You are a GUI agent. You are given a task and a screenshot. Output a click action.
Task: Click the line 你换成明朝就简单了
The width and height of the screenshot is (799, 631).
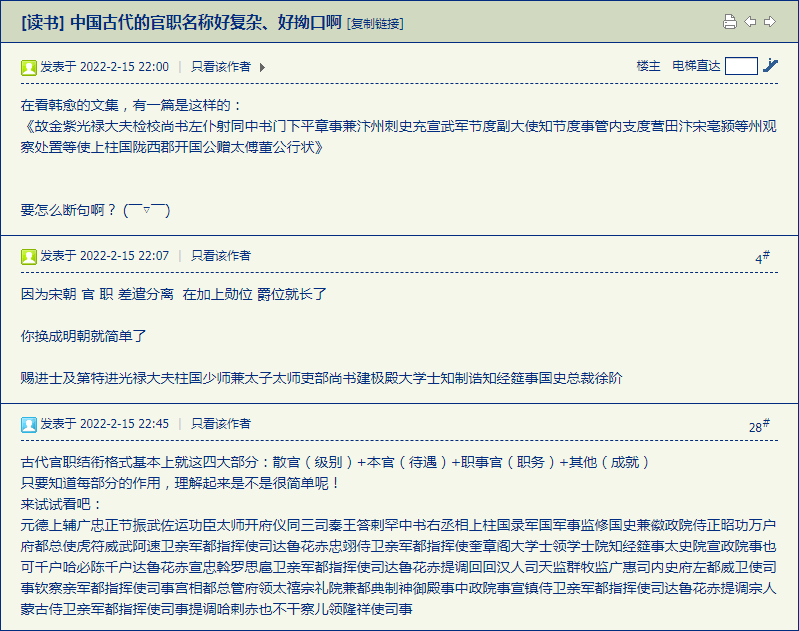pyautogui.click(x=84, y=336)
